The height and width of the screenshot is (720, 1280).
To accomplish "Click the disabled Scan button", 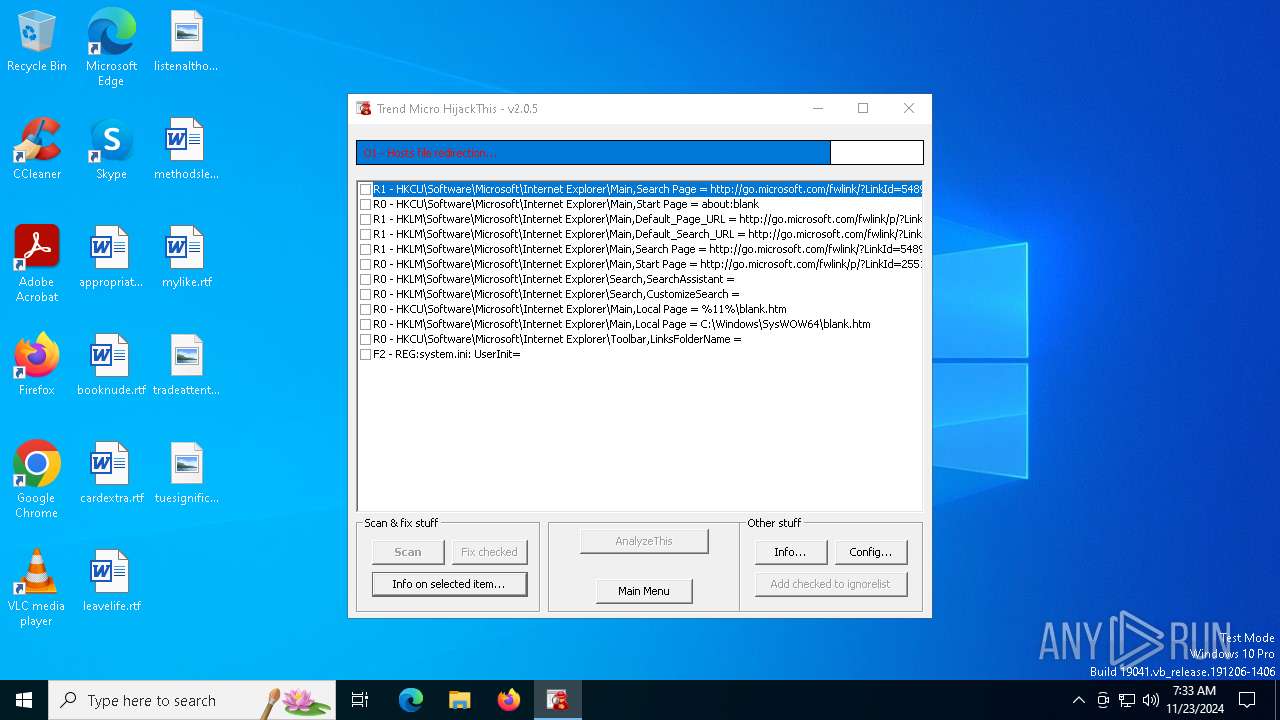I will [408, 552].
